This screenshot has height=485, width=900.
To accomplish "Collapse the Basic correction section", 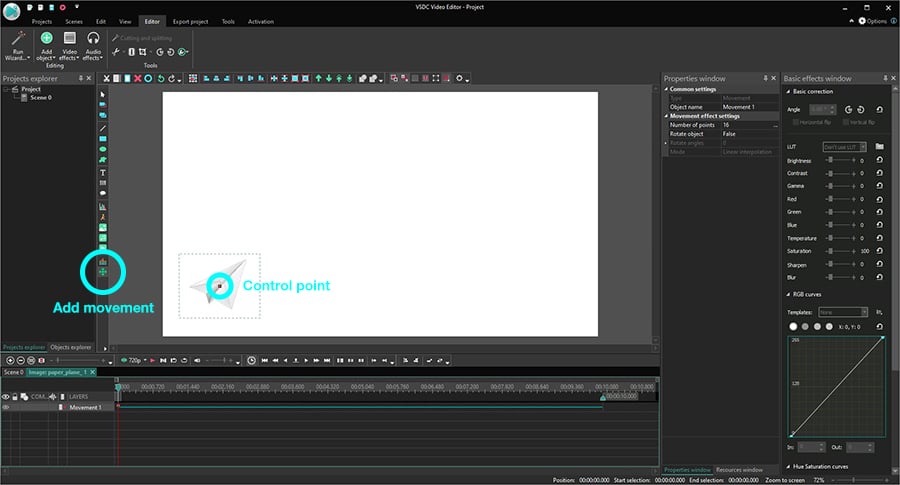I will click(x=788, y=92).
